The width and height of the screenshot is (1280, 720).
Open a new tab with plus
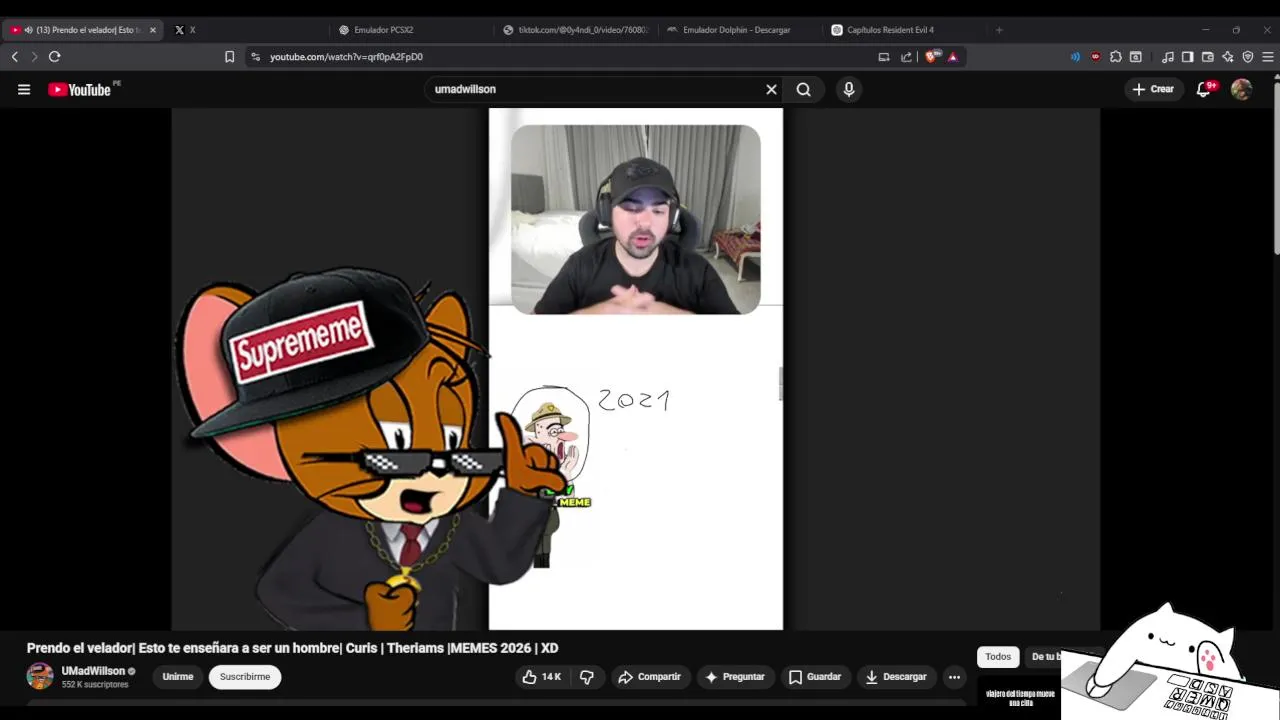coord(998,30)
